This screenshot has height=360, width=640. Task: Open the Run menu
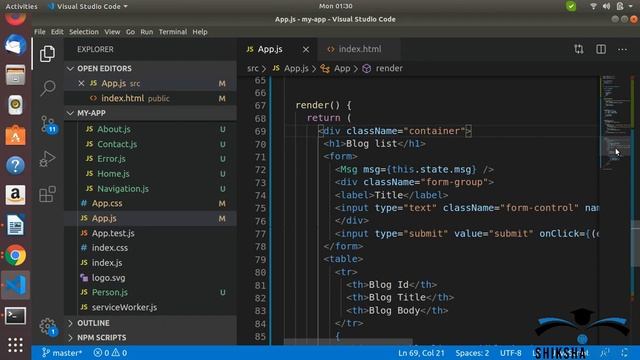147,32
